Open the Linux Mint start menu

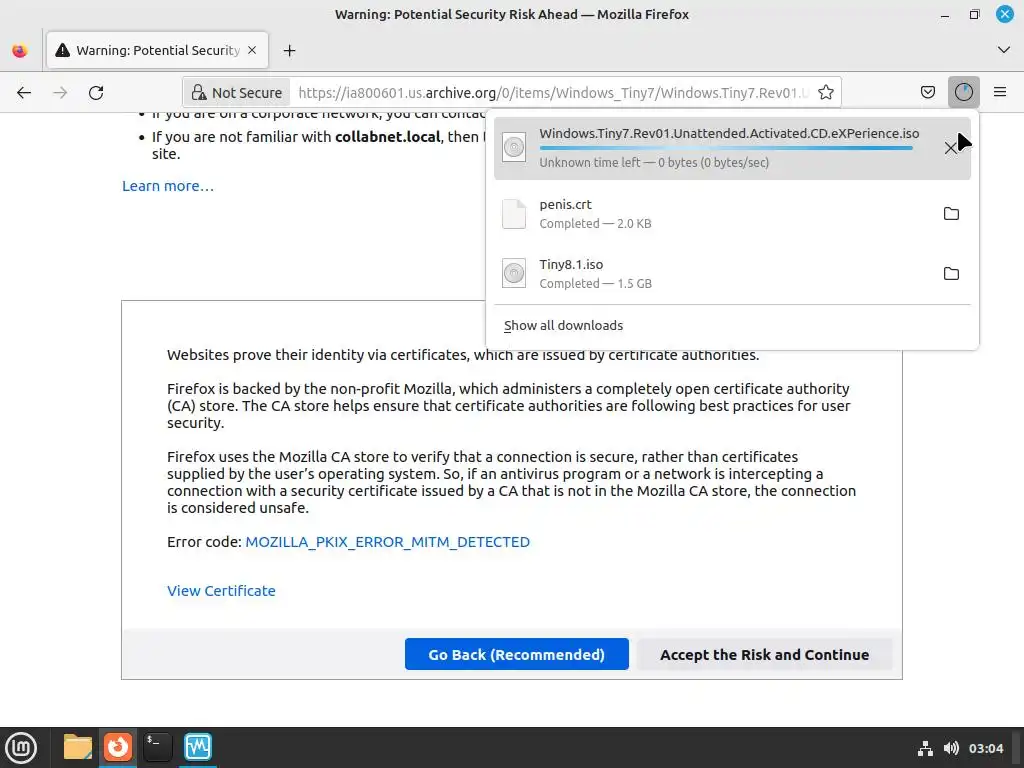[x=21, y=748]
